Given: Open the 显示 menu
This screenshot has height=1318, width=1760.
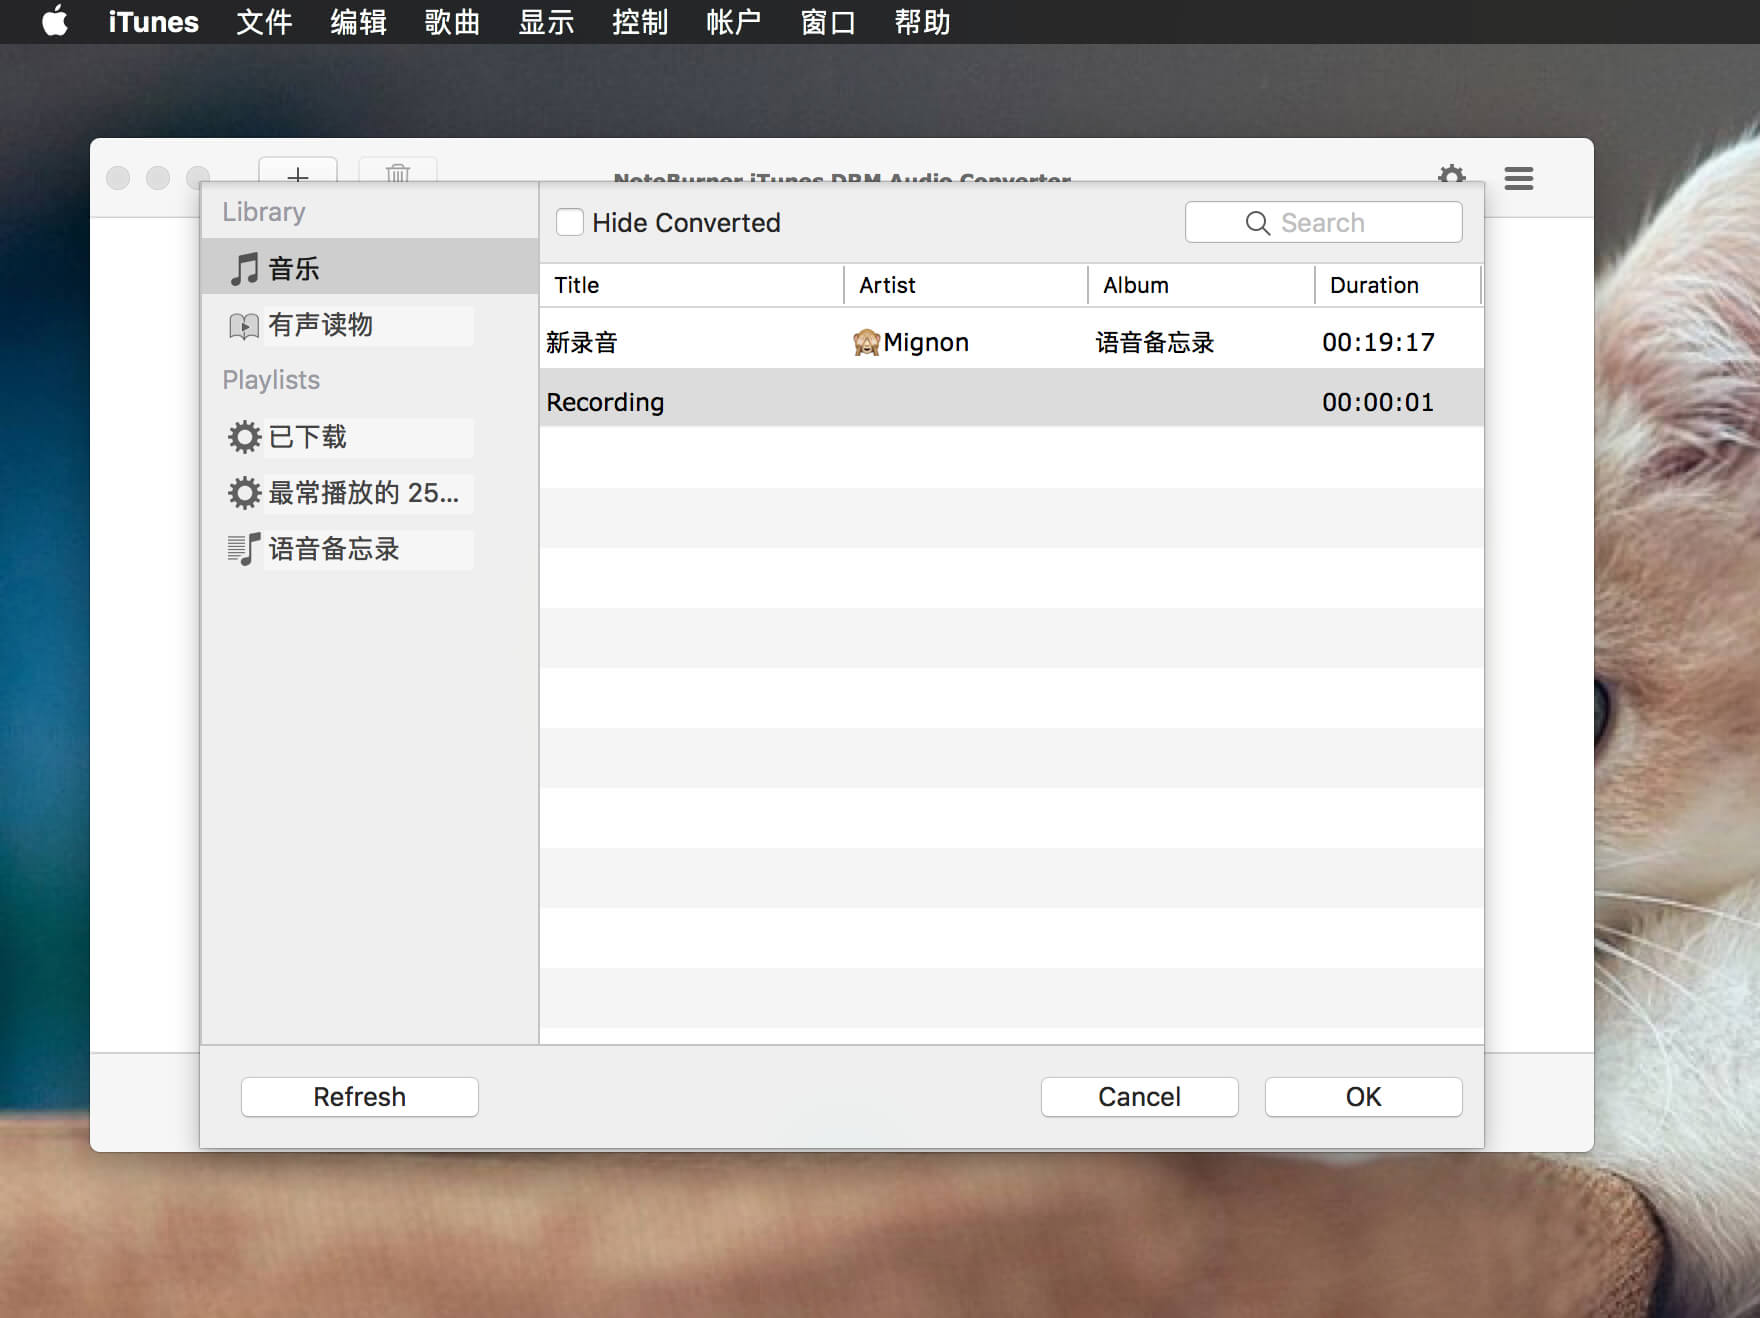Looking at the screenshot, I should tap(546, 21).
